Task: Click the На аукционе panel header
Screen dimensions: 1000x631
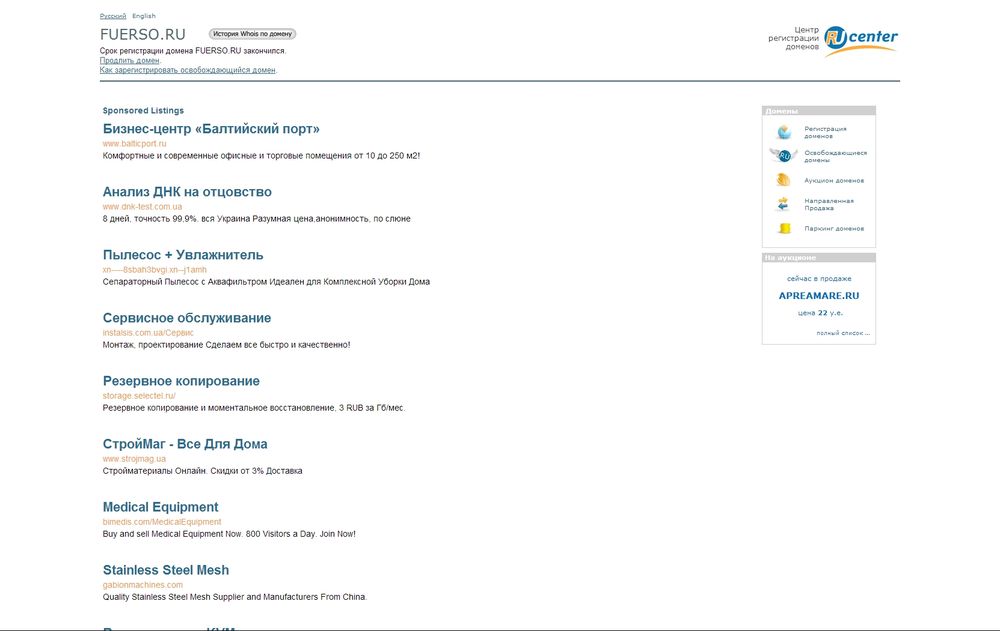Action: (x=819, y=258)
